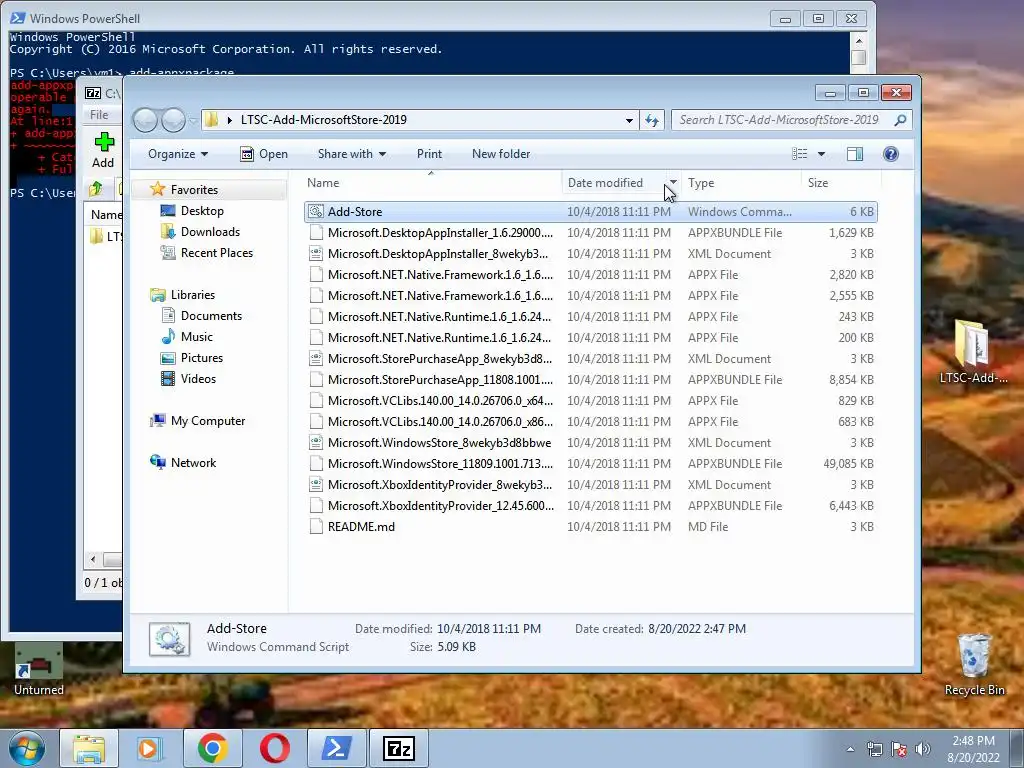Open the recent pages arrow beside Forward
Viewport: 1024px width, 768px height.
[193, 120]
